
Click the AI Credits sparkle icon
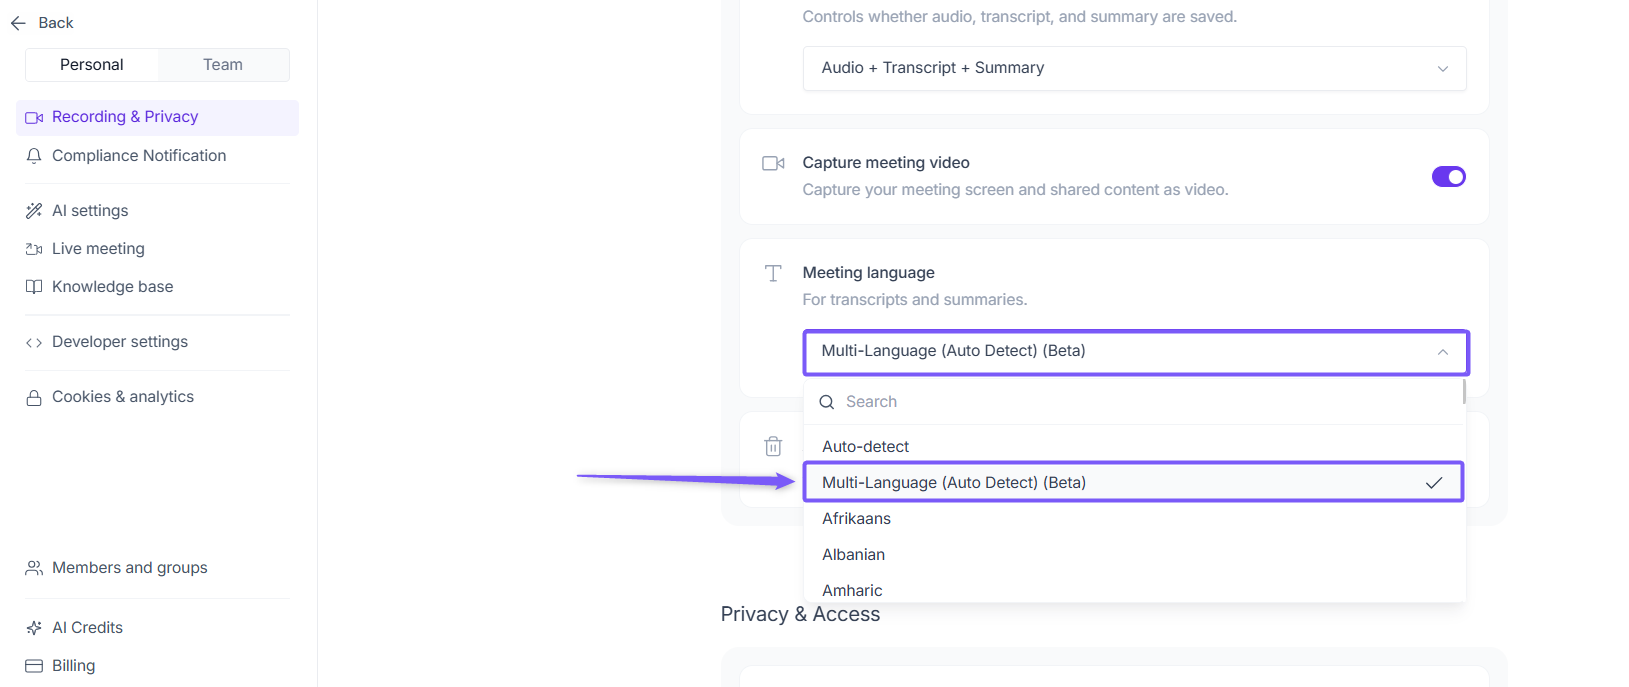pos(34,628)
